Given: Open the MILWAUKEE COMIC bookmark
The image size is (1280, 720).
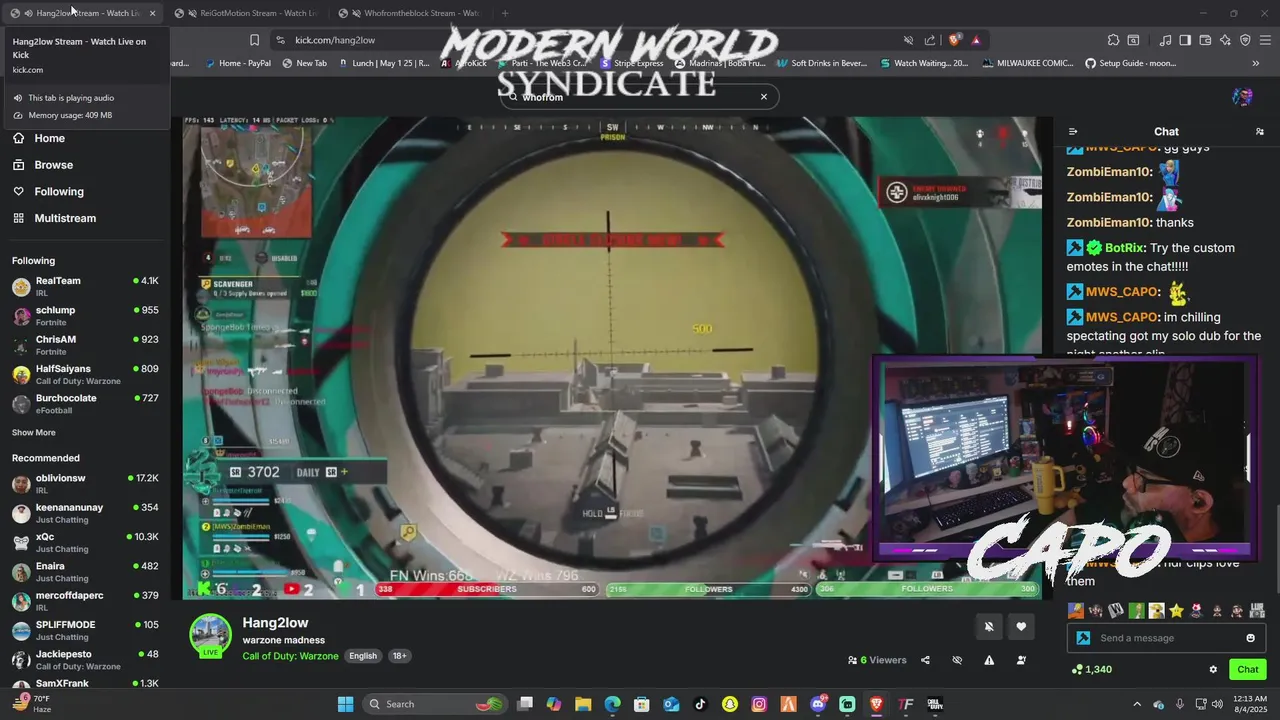Looking at the screenshot, I should coord(1028,63).
